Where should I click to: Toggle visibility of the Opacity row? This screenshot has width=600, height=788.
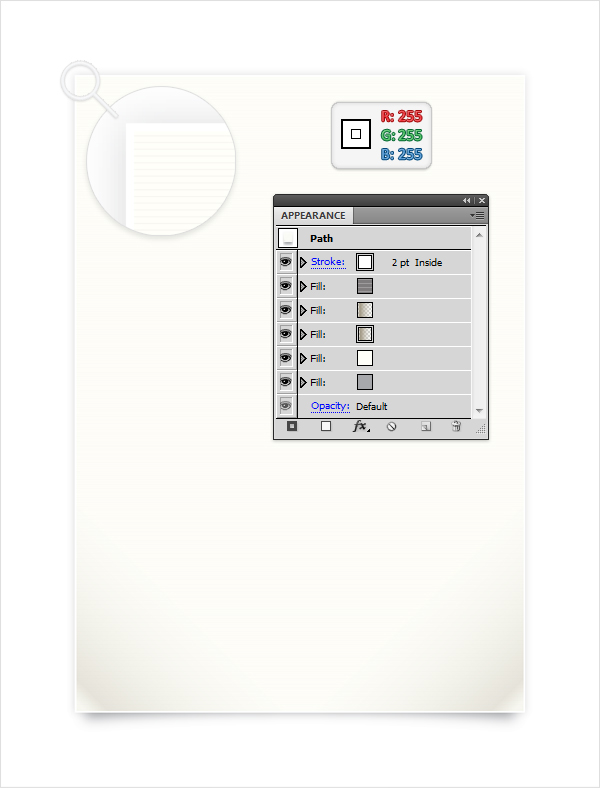(285, 406)
